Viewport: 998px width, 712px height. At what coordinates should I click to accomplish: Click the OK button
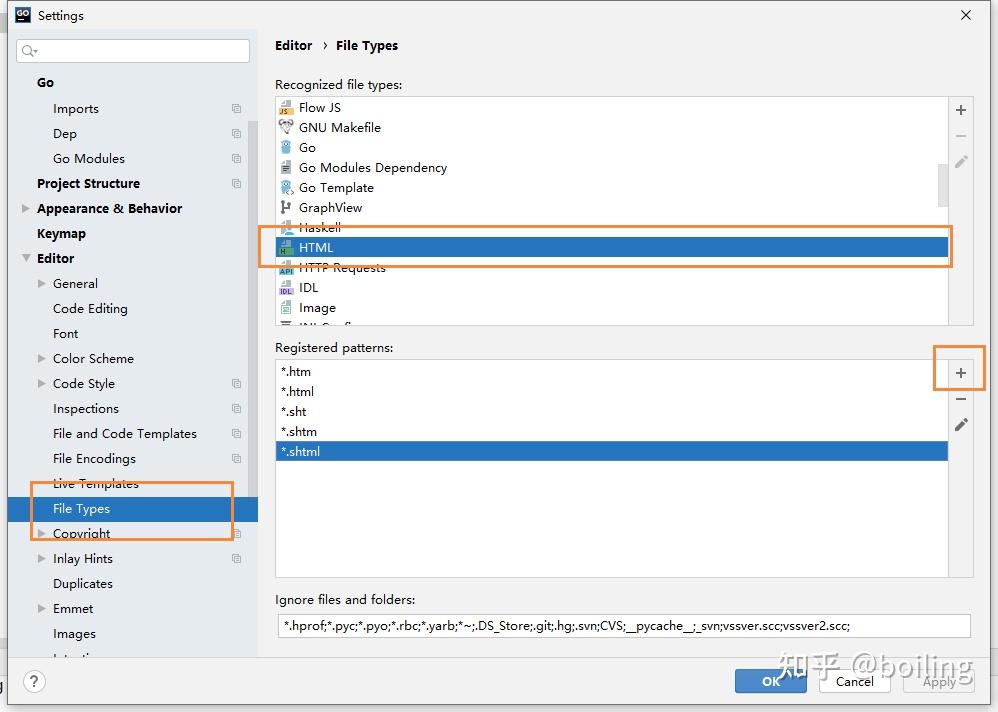coord(770,681)
